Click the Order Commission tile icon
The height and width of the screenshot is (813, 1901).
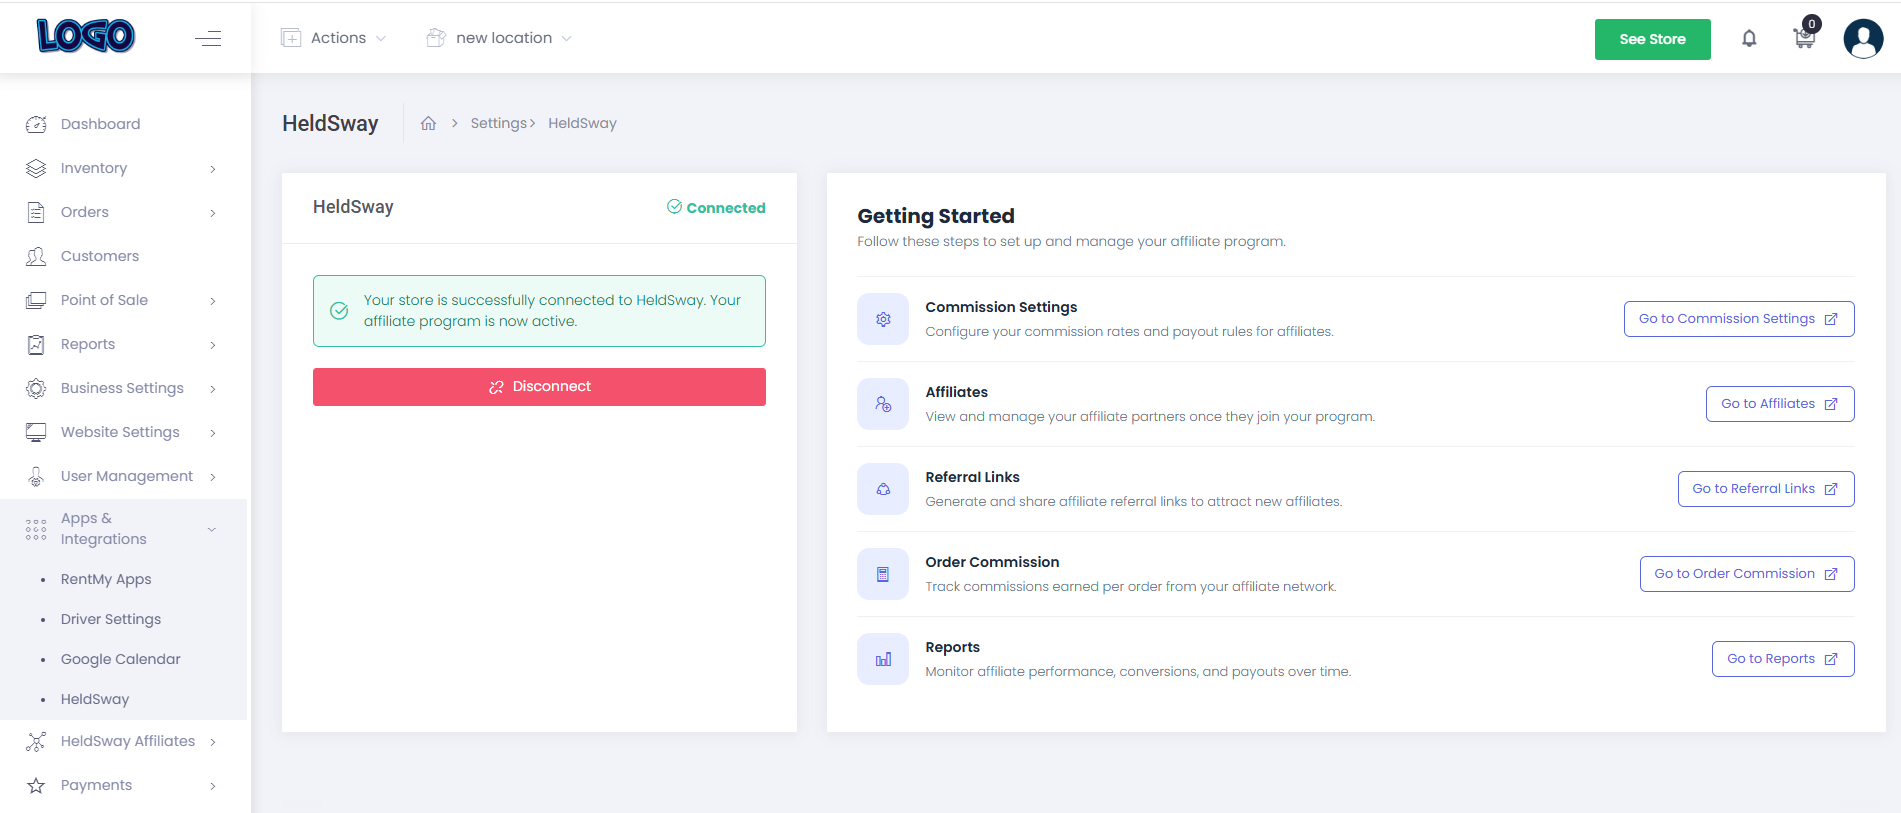pos(883,574)
